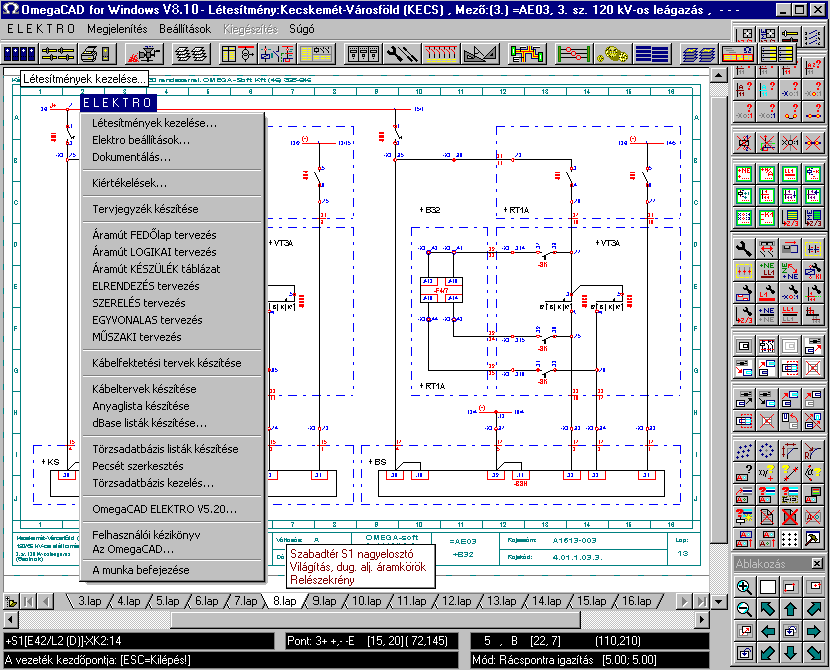Open the Megjelenítés menu
Image resolution: width=830 pixels, height=670 pixels.
pos(118,29)
